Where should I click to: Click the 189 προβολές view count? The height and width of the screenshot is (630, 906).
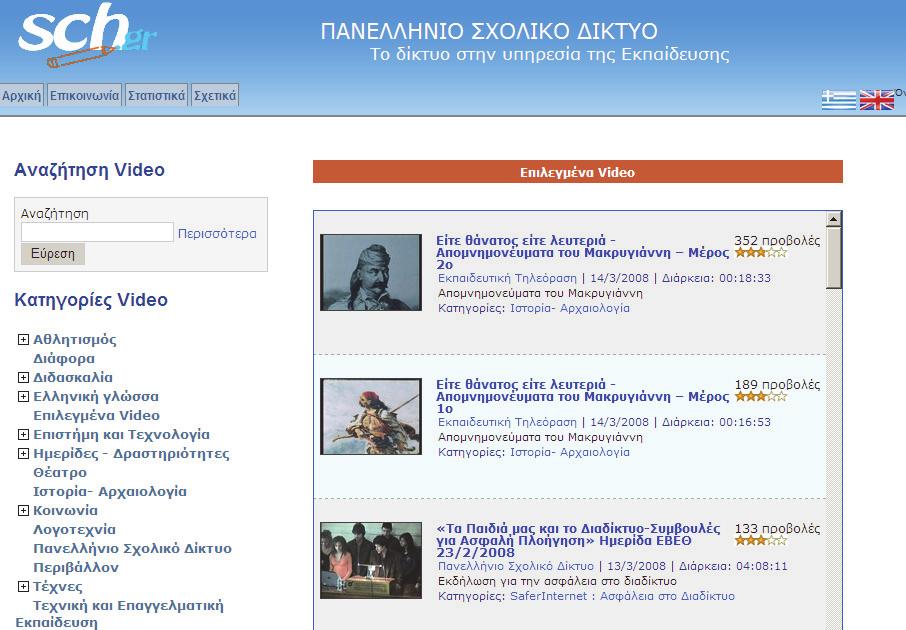(777, 384)
